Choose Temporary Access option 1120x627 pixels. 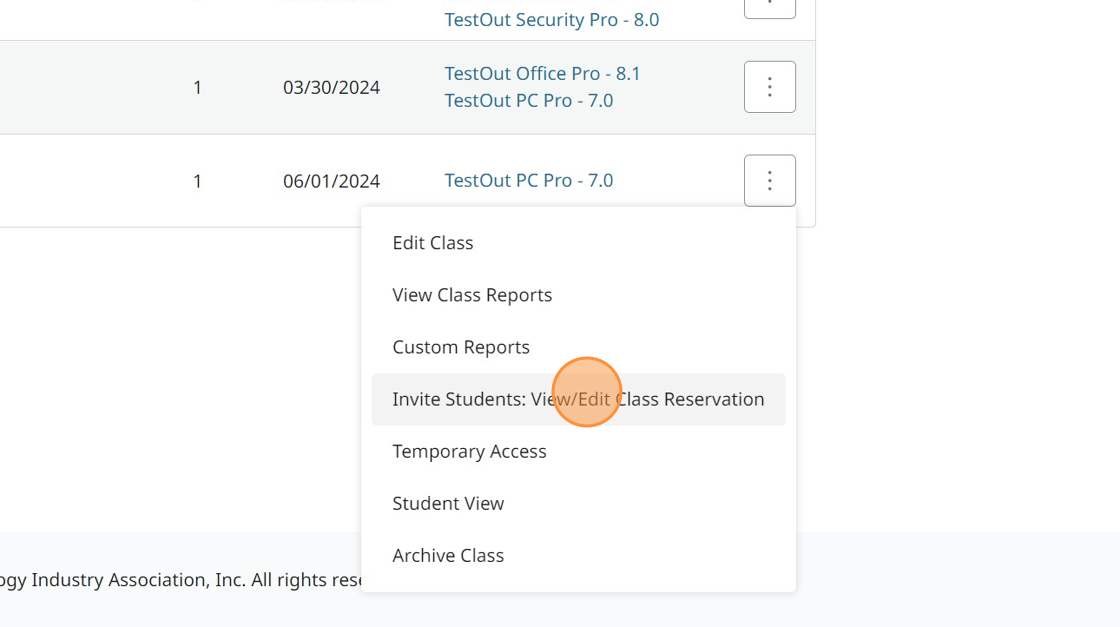click(x=469, y=451)
